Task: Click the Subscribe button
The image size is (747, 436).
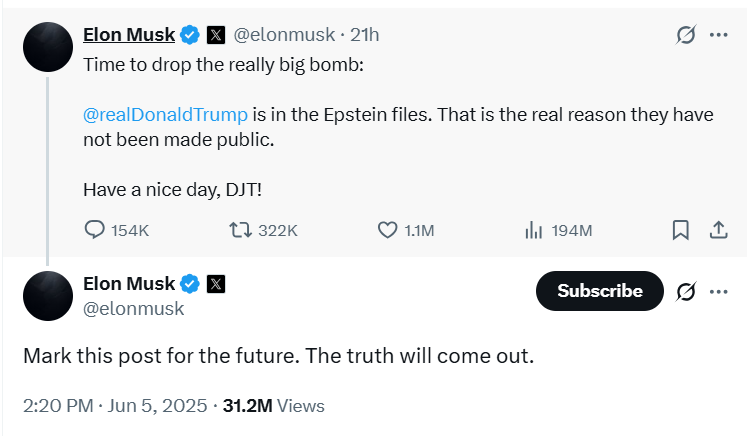Action: (x=600, y=291)
